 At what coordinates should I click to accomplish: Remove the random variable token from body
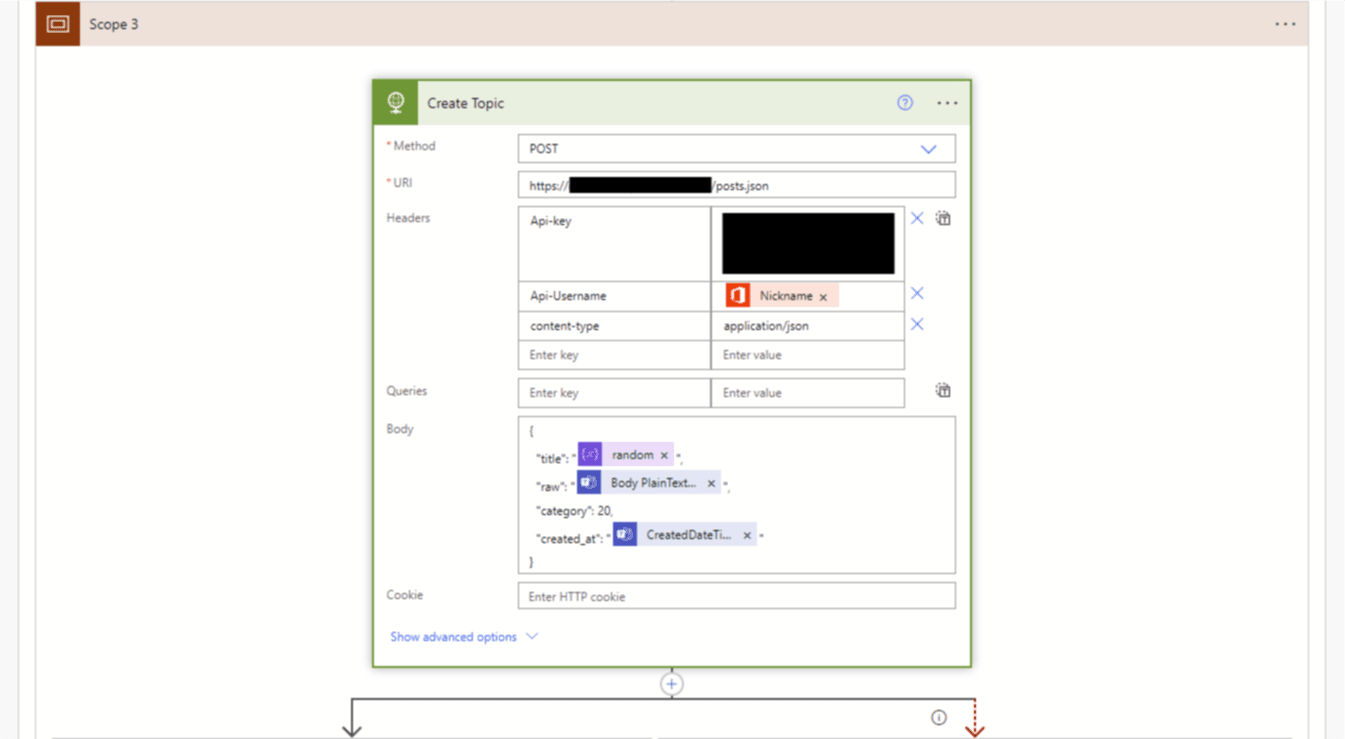[664, 455]
